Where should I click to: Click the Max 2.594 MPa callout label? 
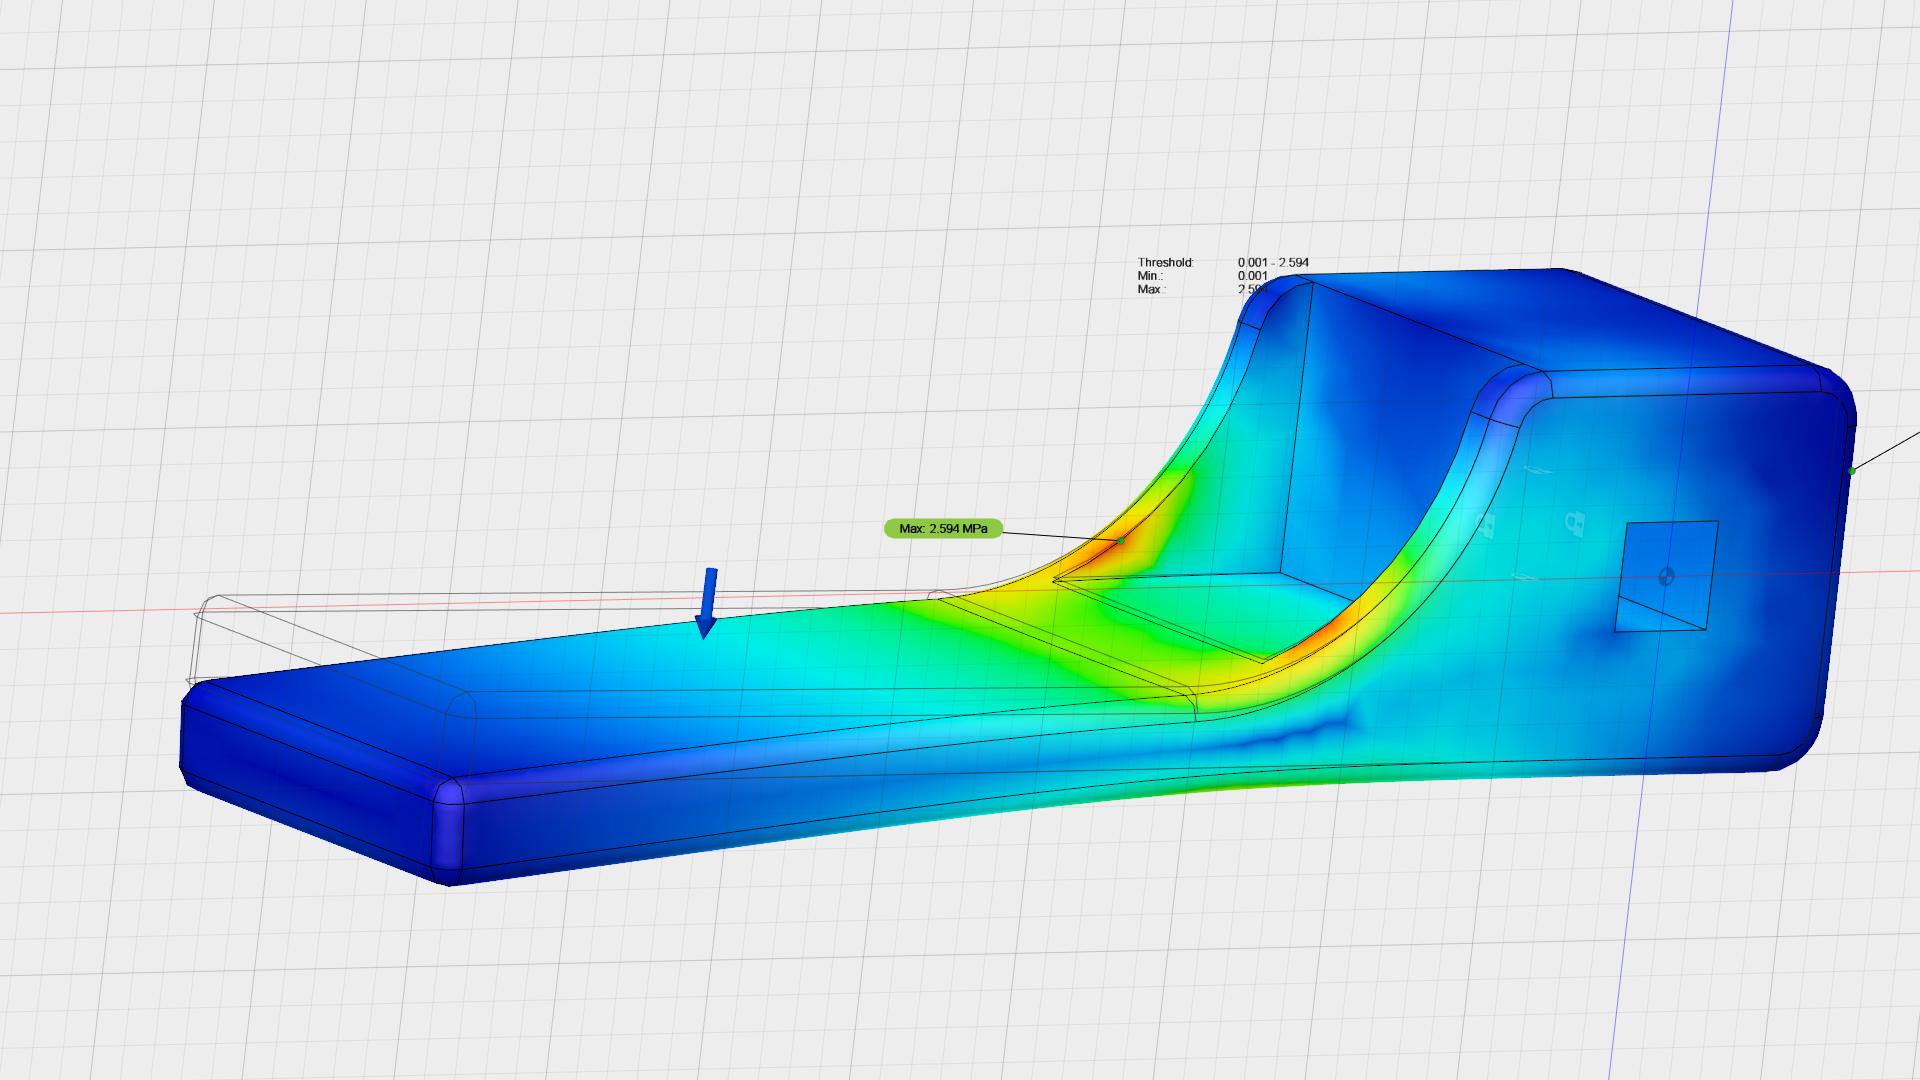[942, 528]
